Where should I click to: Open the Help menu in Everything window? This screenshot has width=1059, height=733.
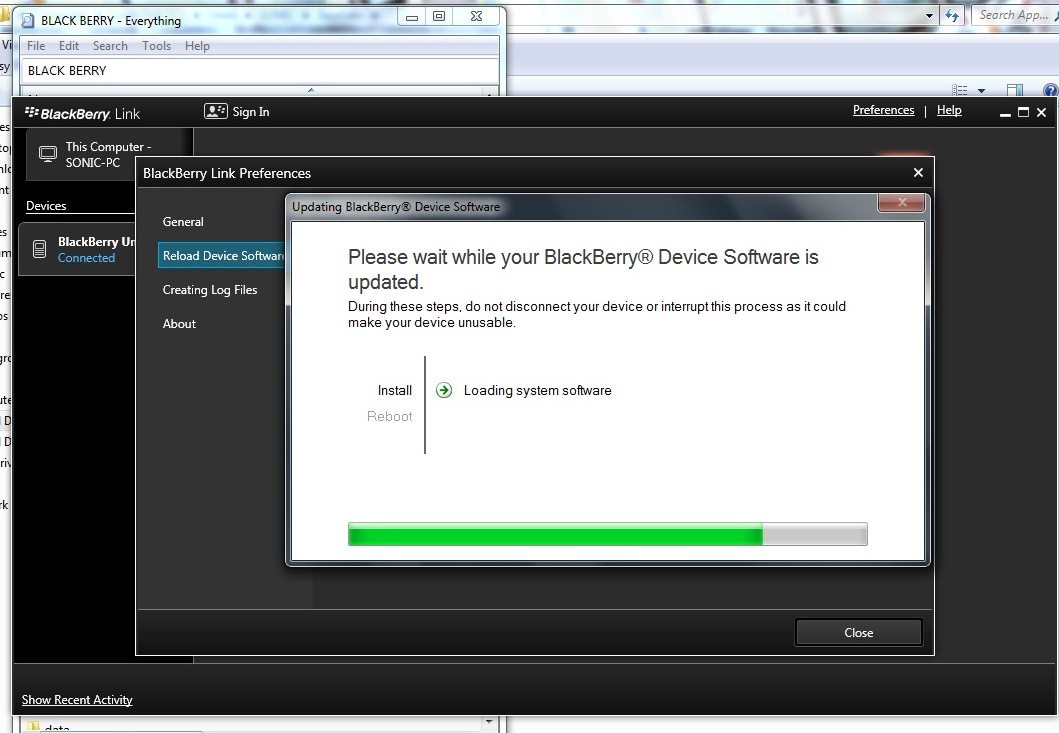(197, 46)
